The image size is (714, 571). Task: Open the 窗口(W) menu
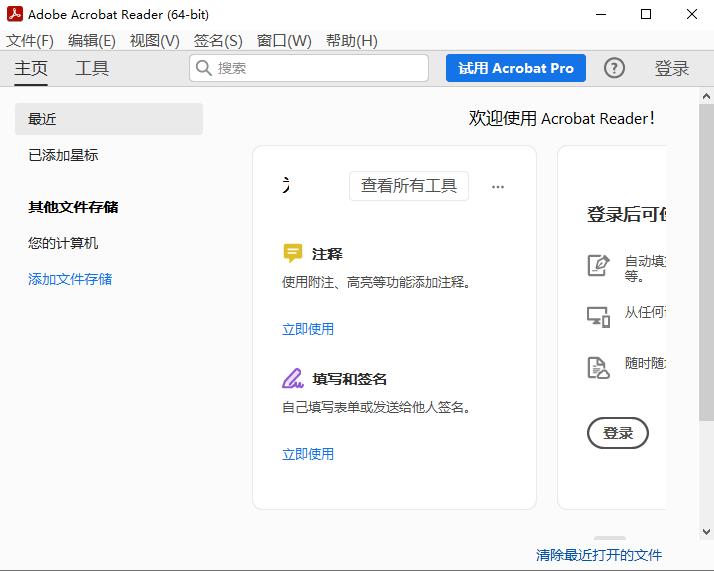(284, 41)
